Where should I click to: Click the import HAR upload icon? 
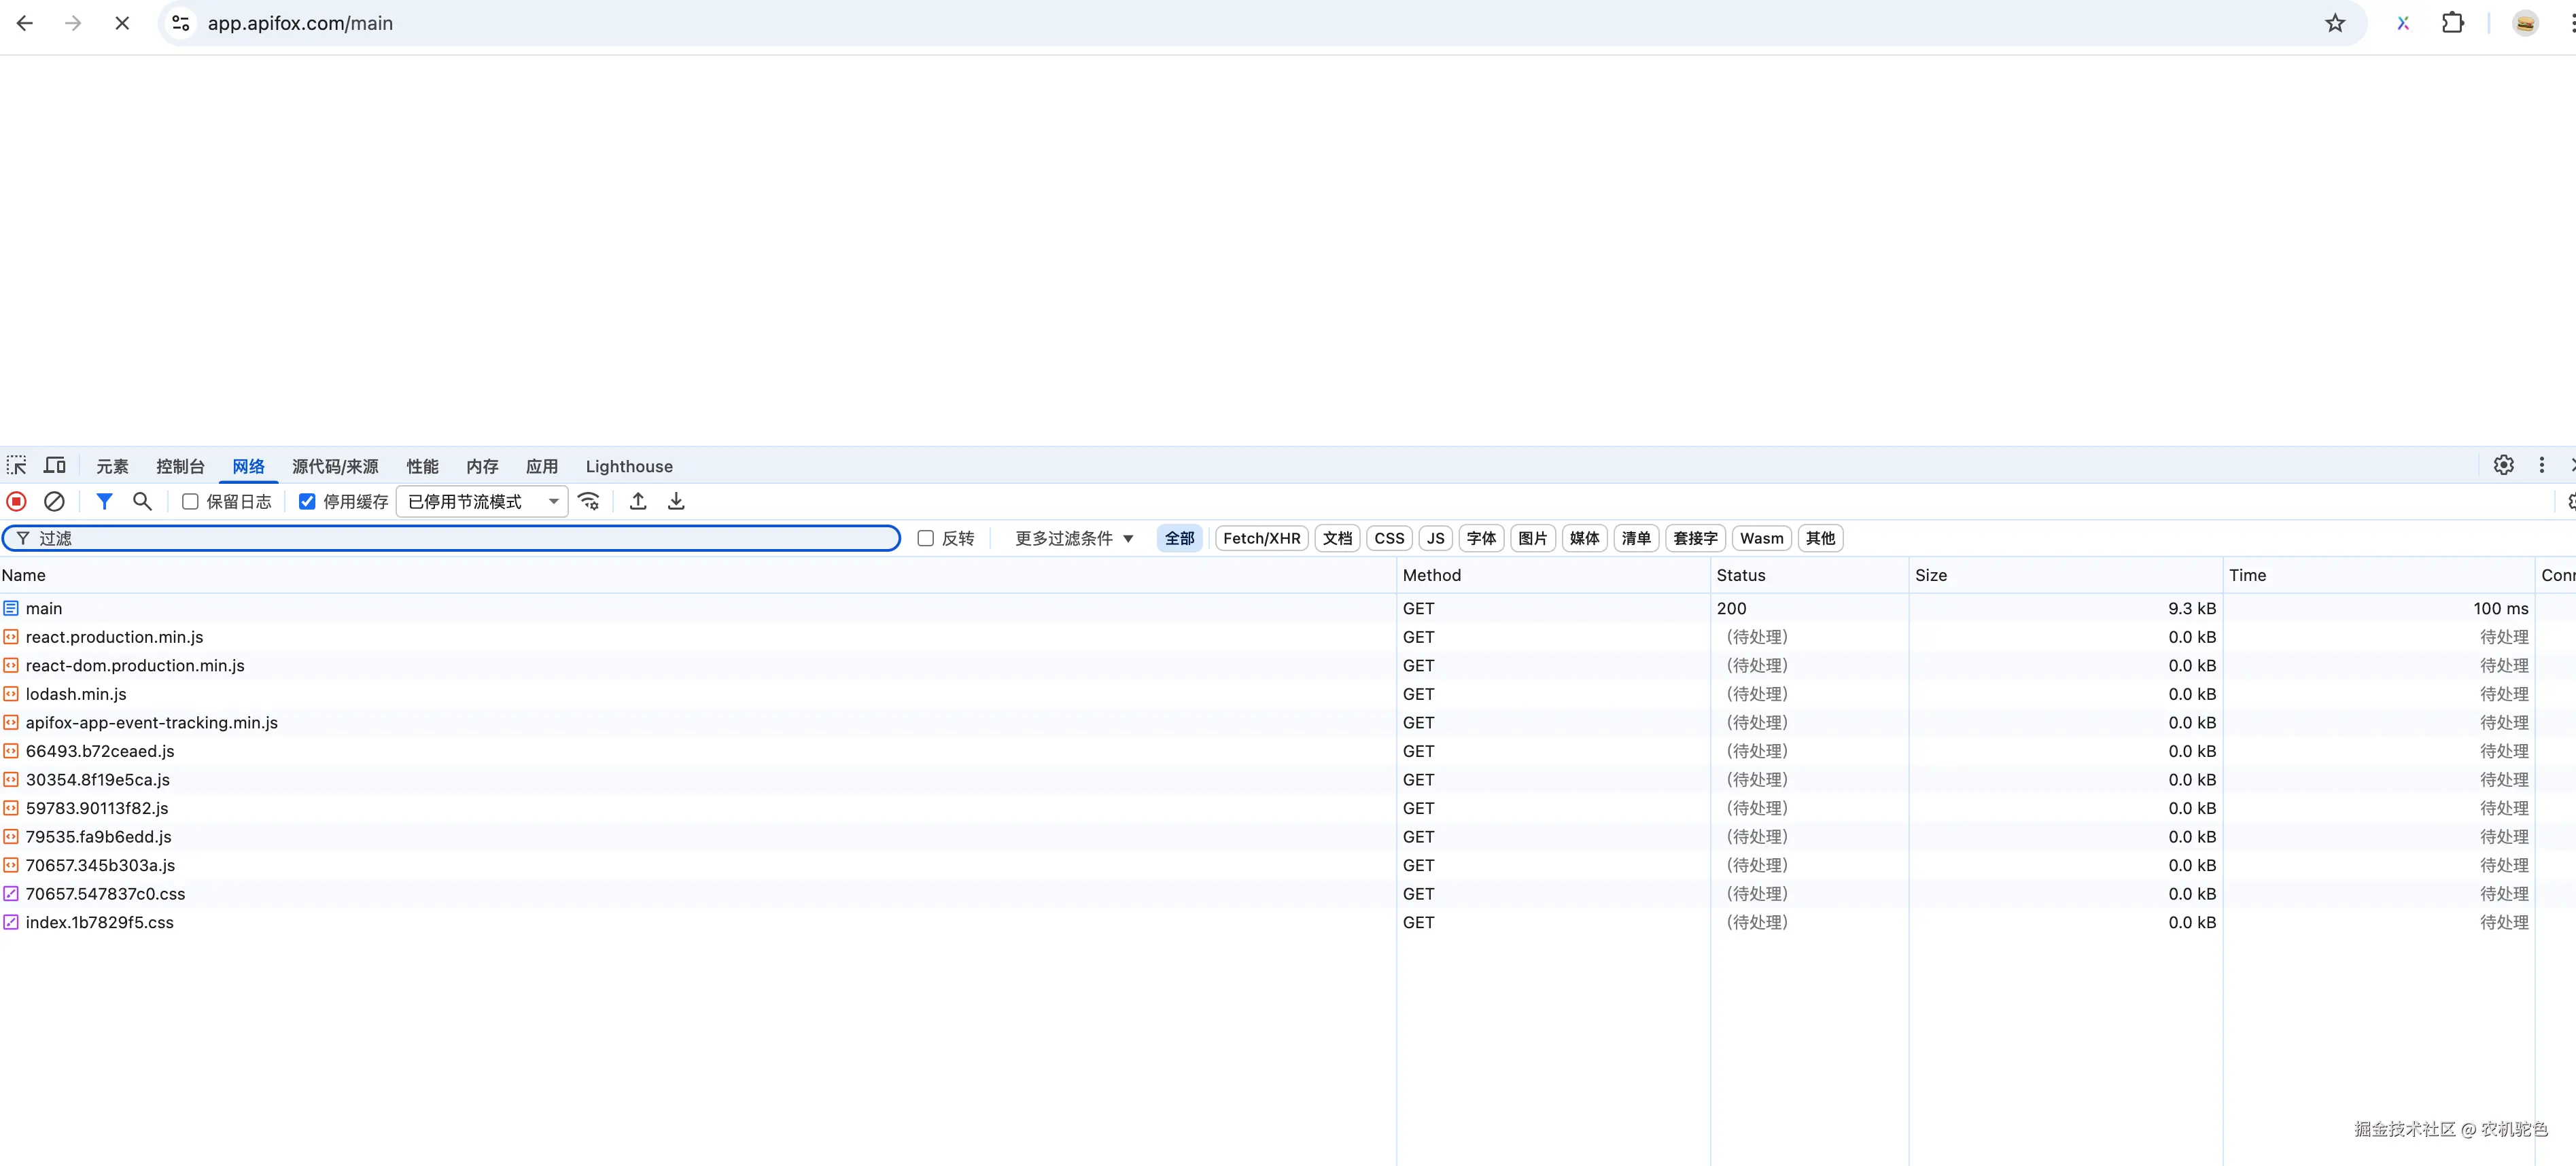coord(638,501)
